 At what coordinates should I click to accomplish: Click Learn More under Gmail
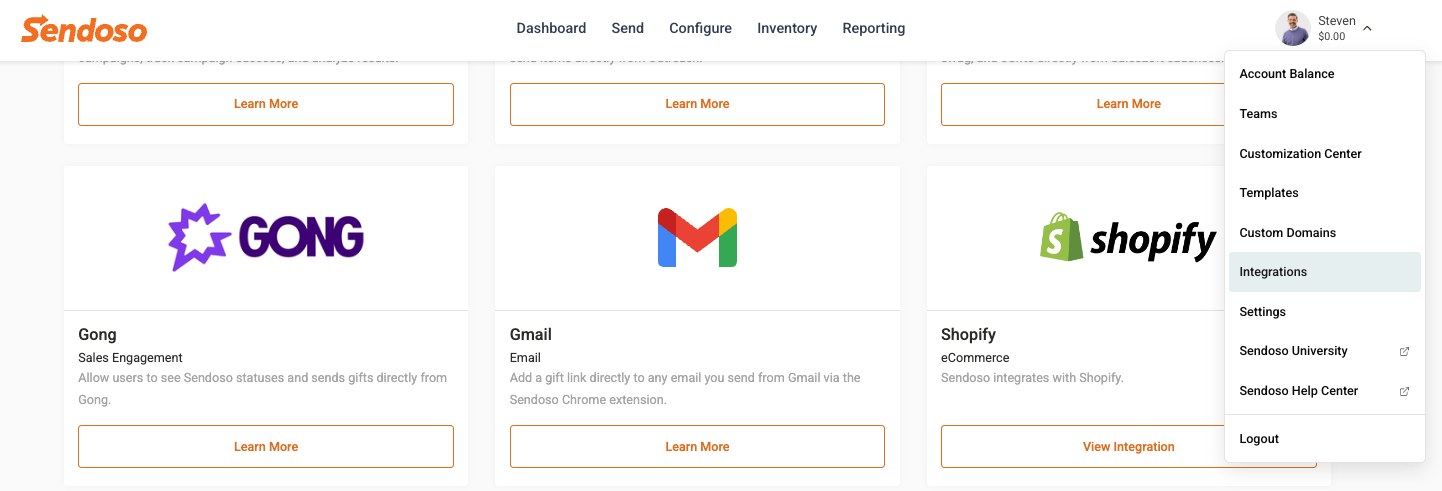(x=697, y=447)
